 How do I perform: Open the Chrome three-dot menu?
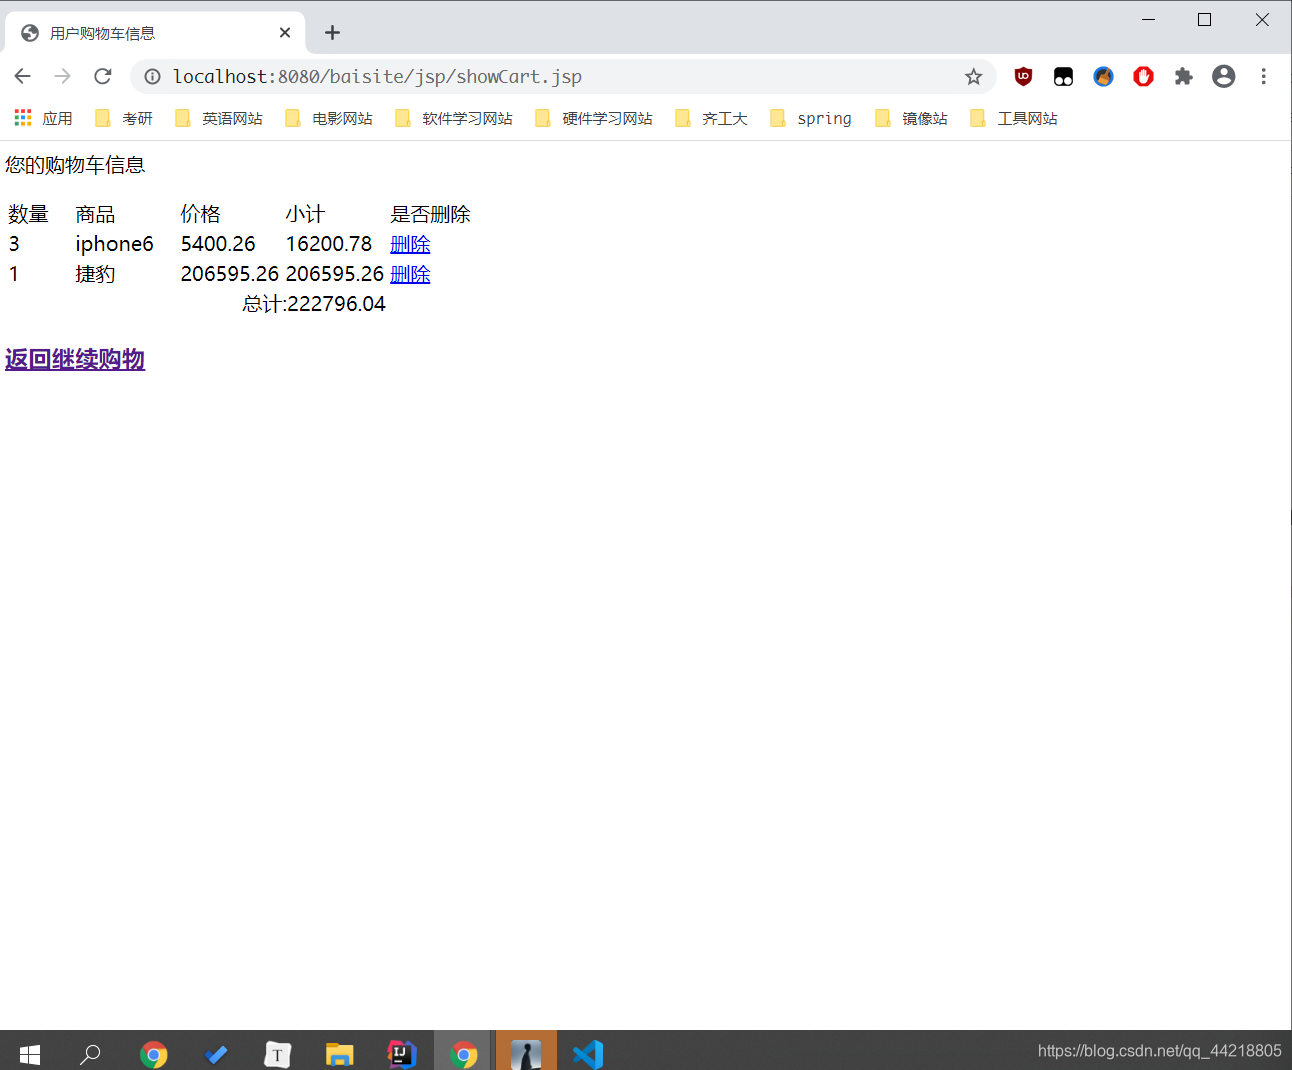tap(1263, 76)
